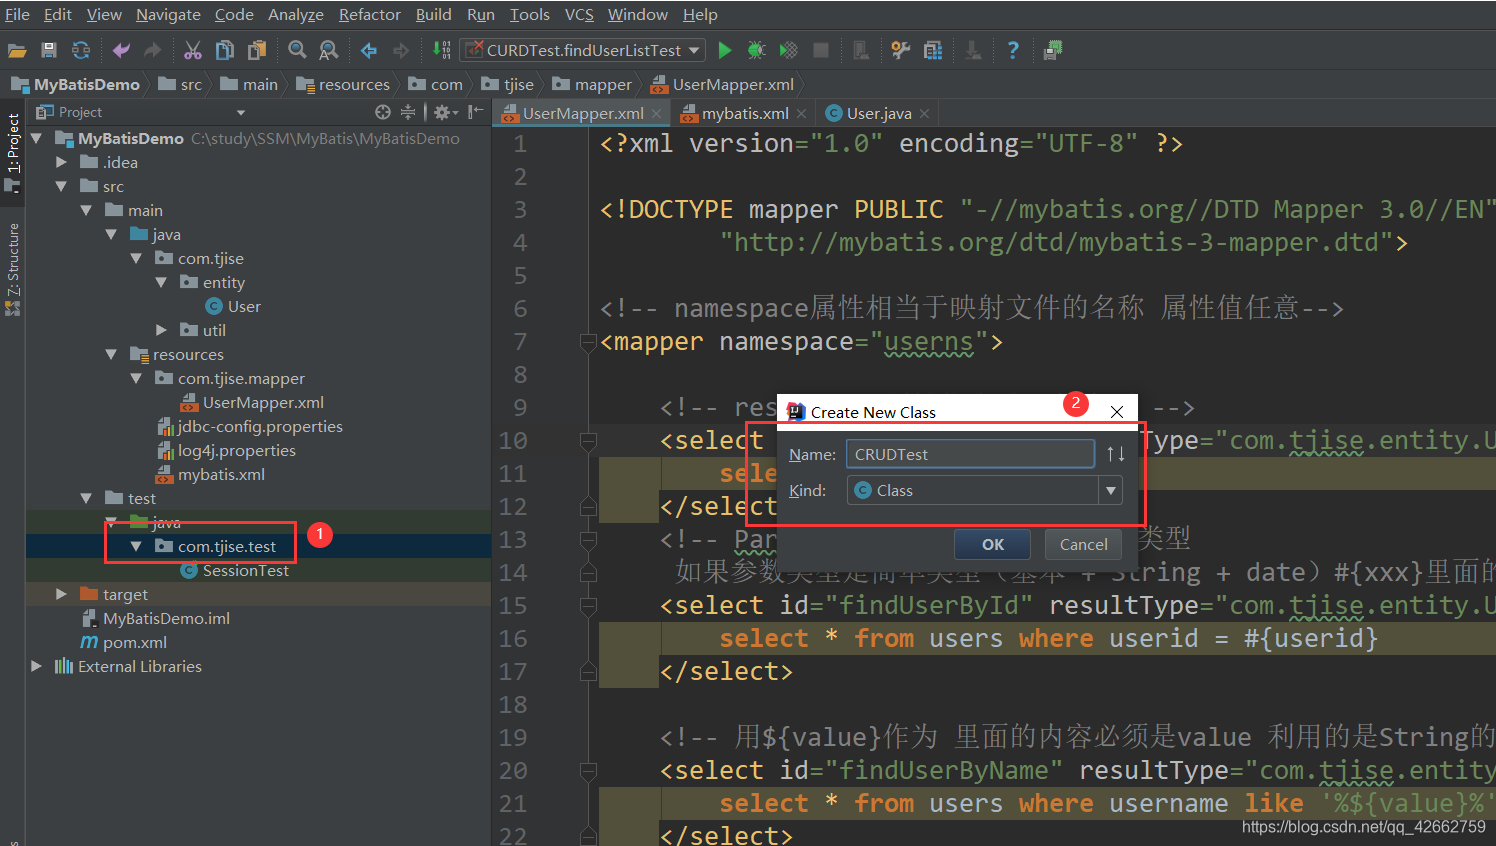Collapse the src folder
1496x846 pixels.
(61, 186)
